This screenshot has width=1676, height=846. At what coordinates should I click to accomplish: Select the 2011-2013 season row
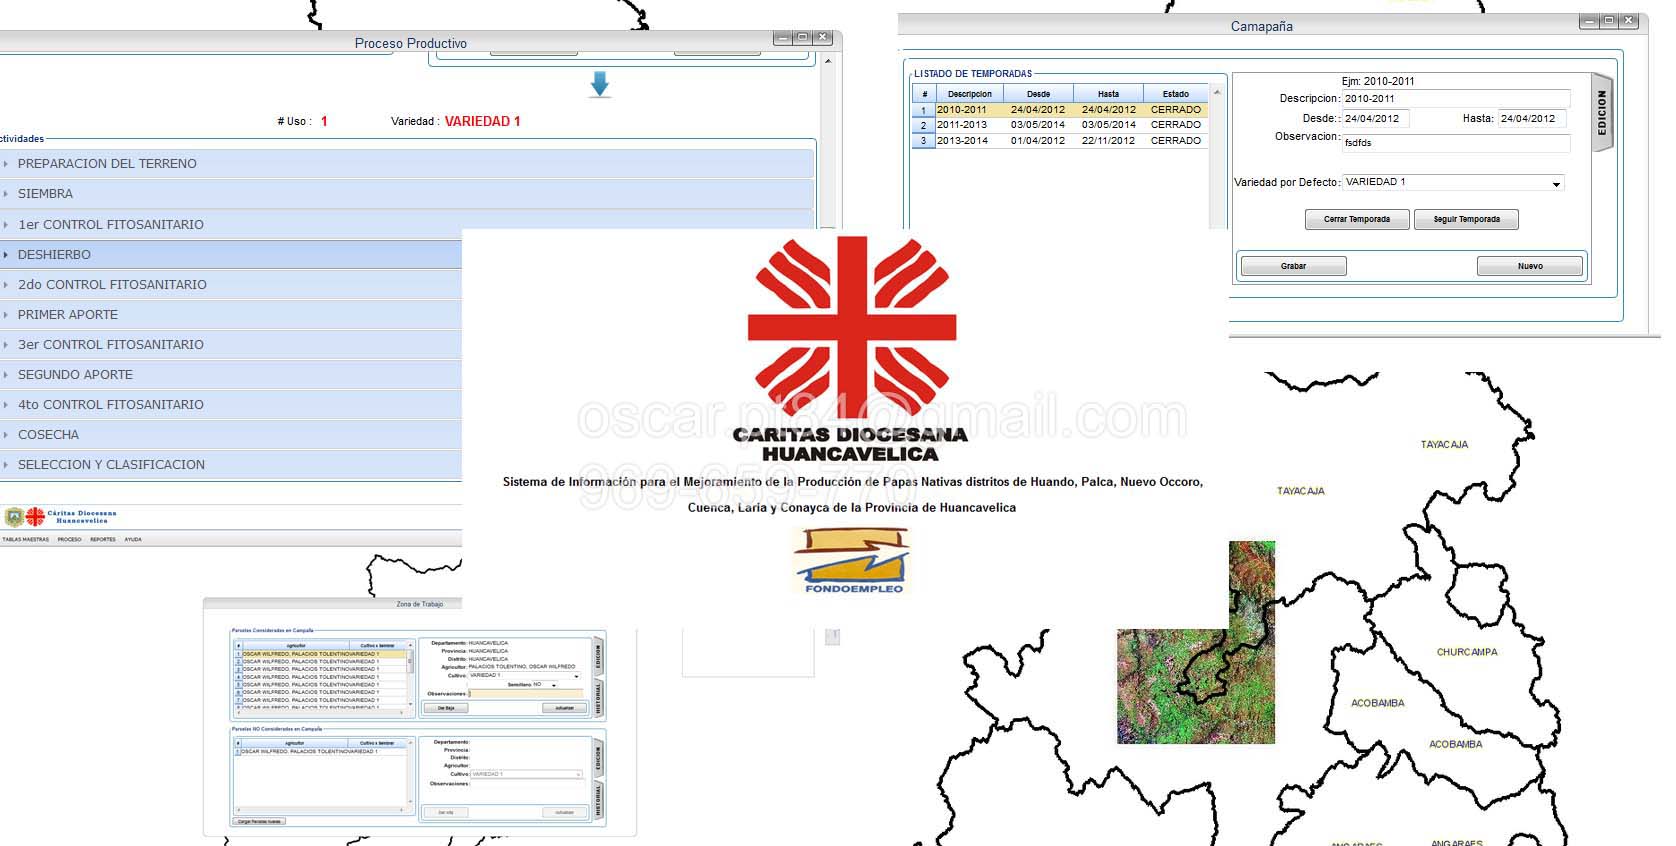click(x=1060, y=125)
